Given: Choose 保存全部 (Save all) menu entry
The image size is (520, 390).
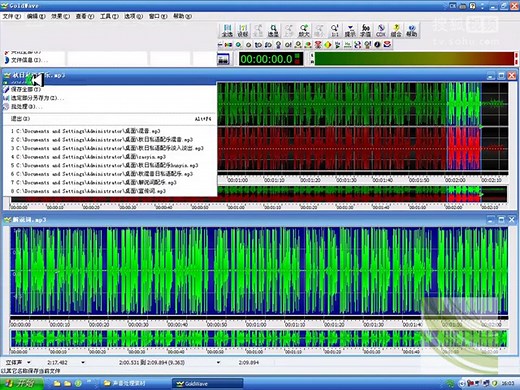Looking at the screenshot, I should pos(109,89).
